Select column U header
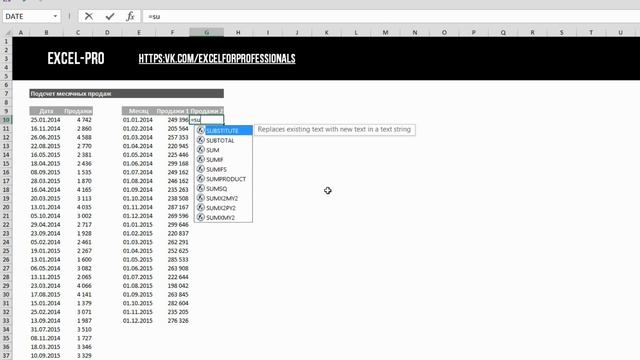Screen dimensions: 640x360 620,32
